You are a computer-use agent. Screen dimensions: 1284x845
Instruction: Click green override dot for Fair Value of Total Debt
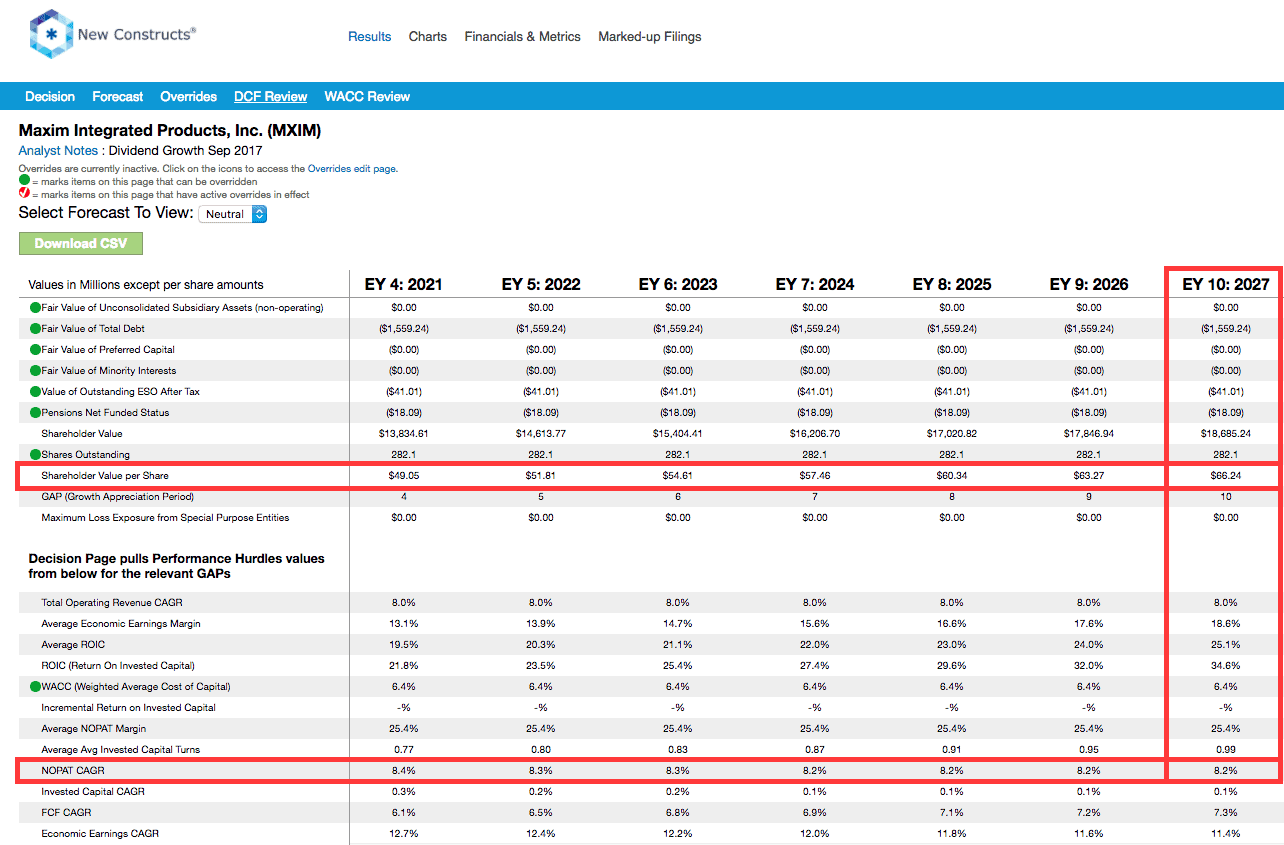[35, 328]
